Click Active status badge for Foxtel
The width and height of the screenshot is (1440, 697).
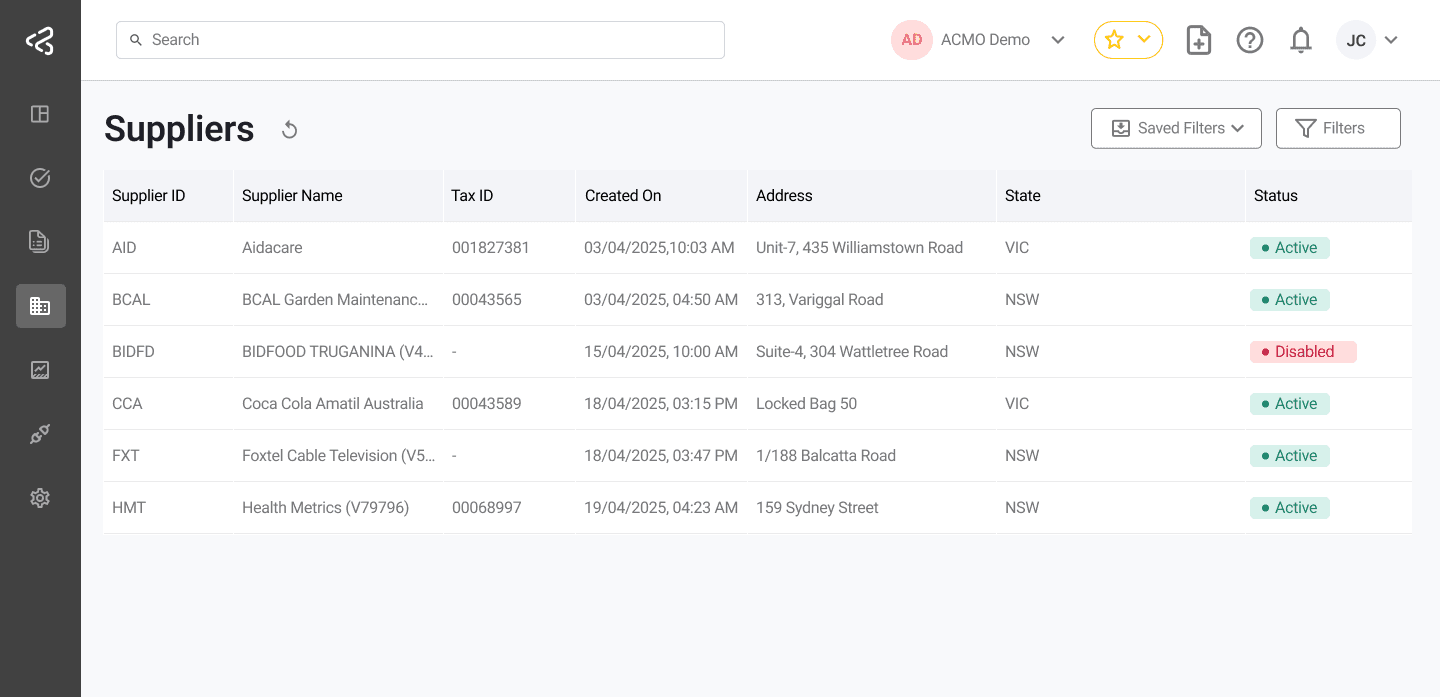pyautogui.click(x=1290, y=456)
